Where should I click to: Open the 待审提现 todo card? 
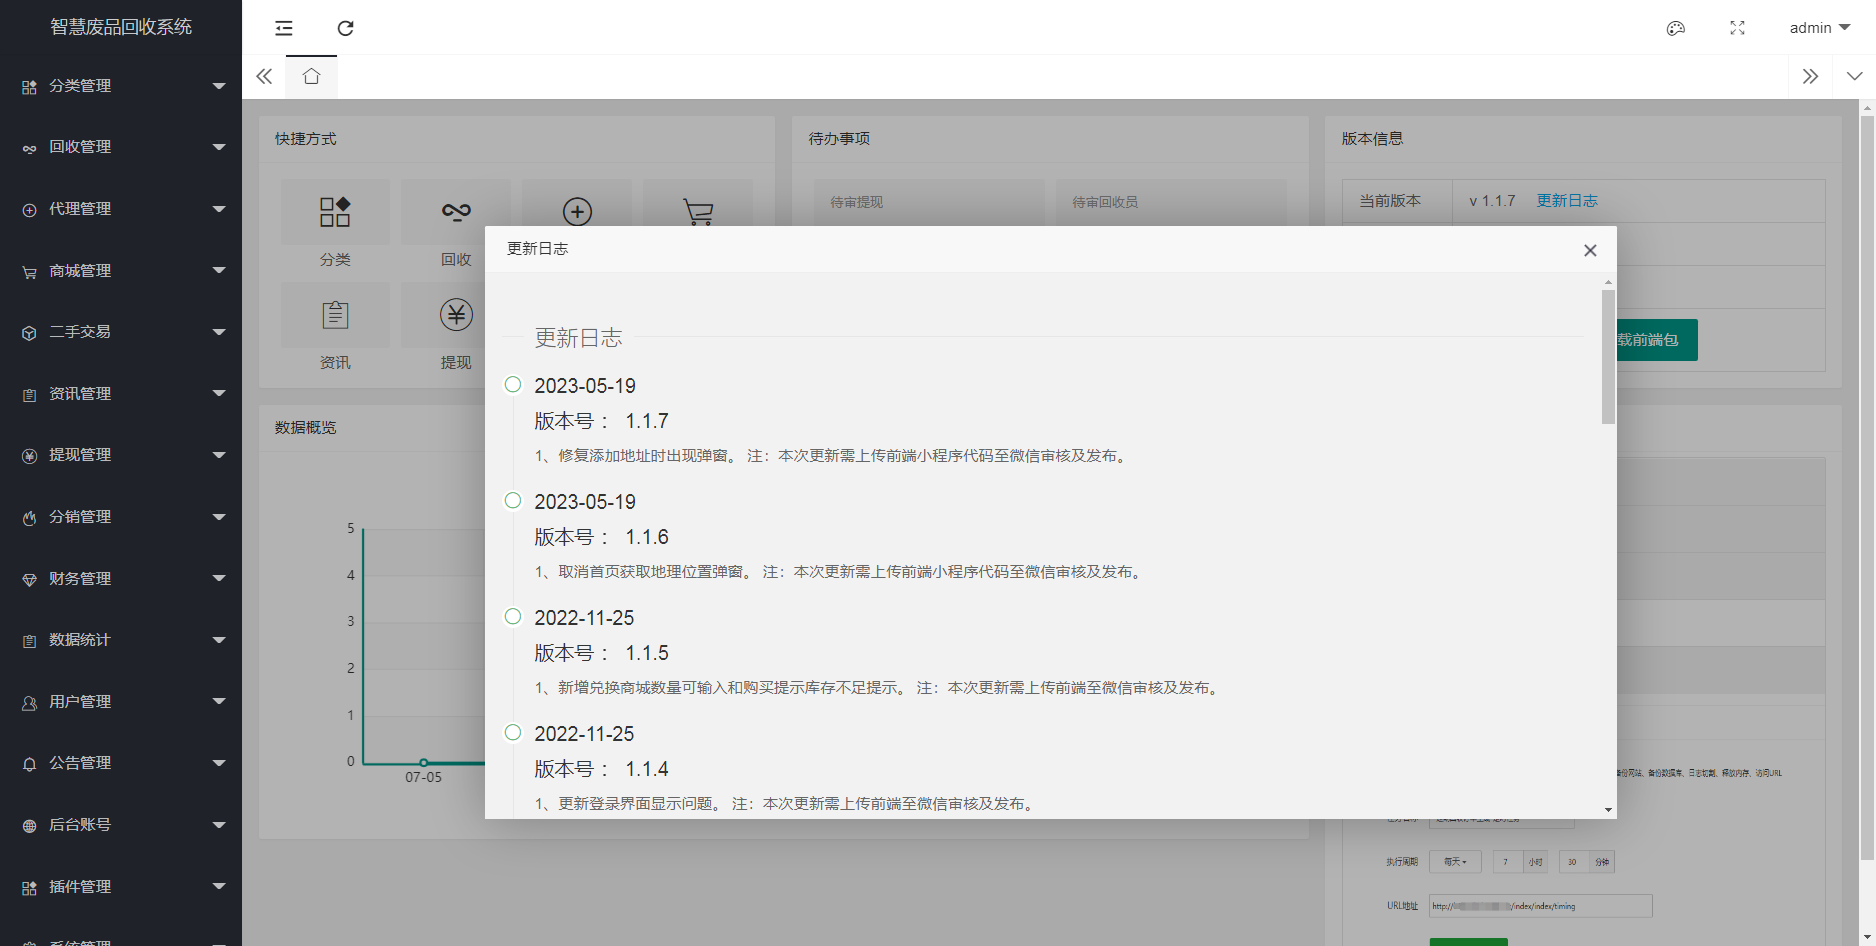[x=929, y=202]
